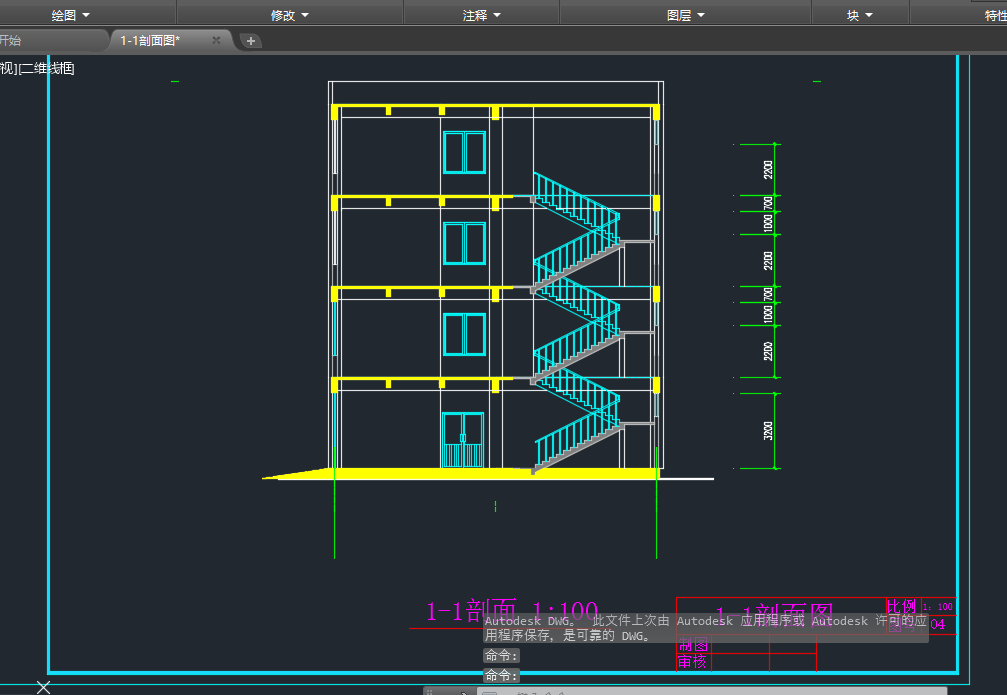Viewport: 1007px width, 695px height.
Task: Expand the 注释 ribbon panel
Action: (482, 15)
